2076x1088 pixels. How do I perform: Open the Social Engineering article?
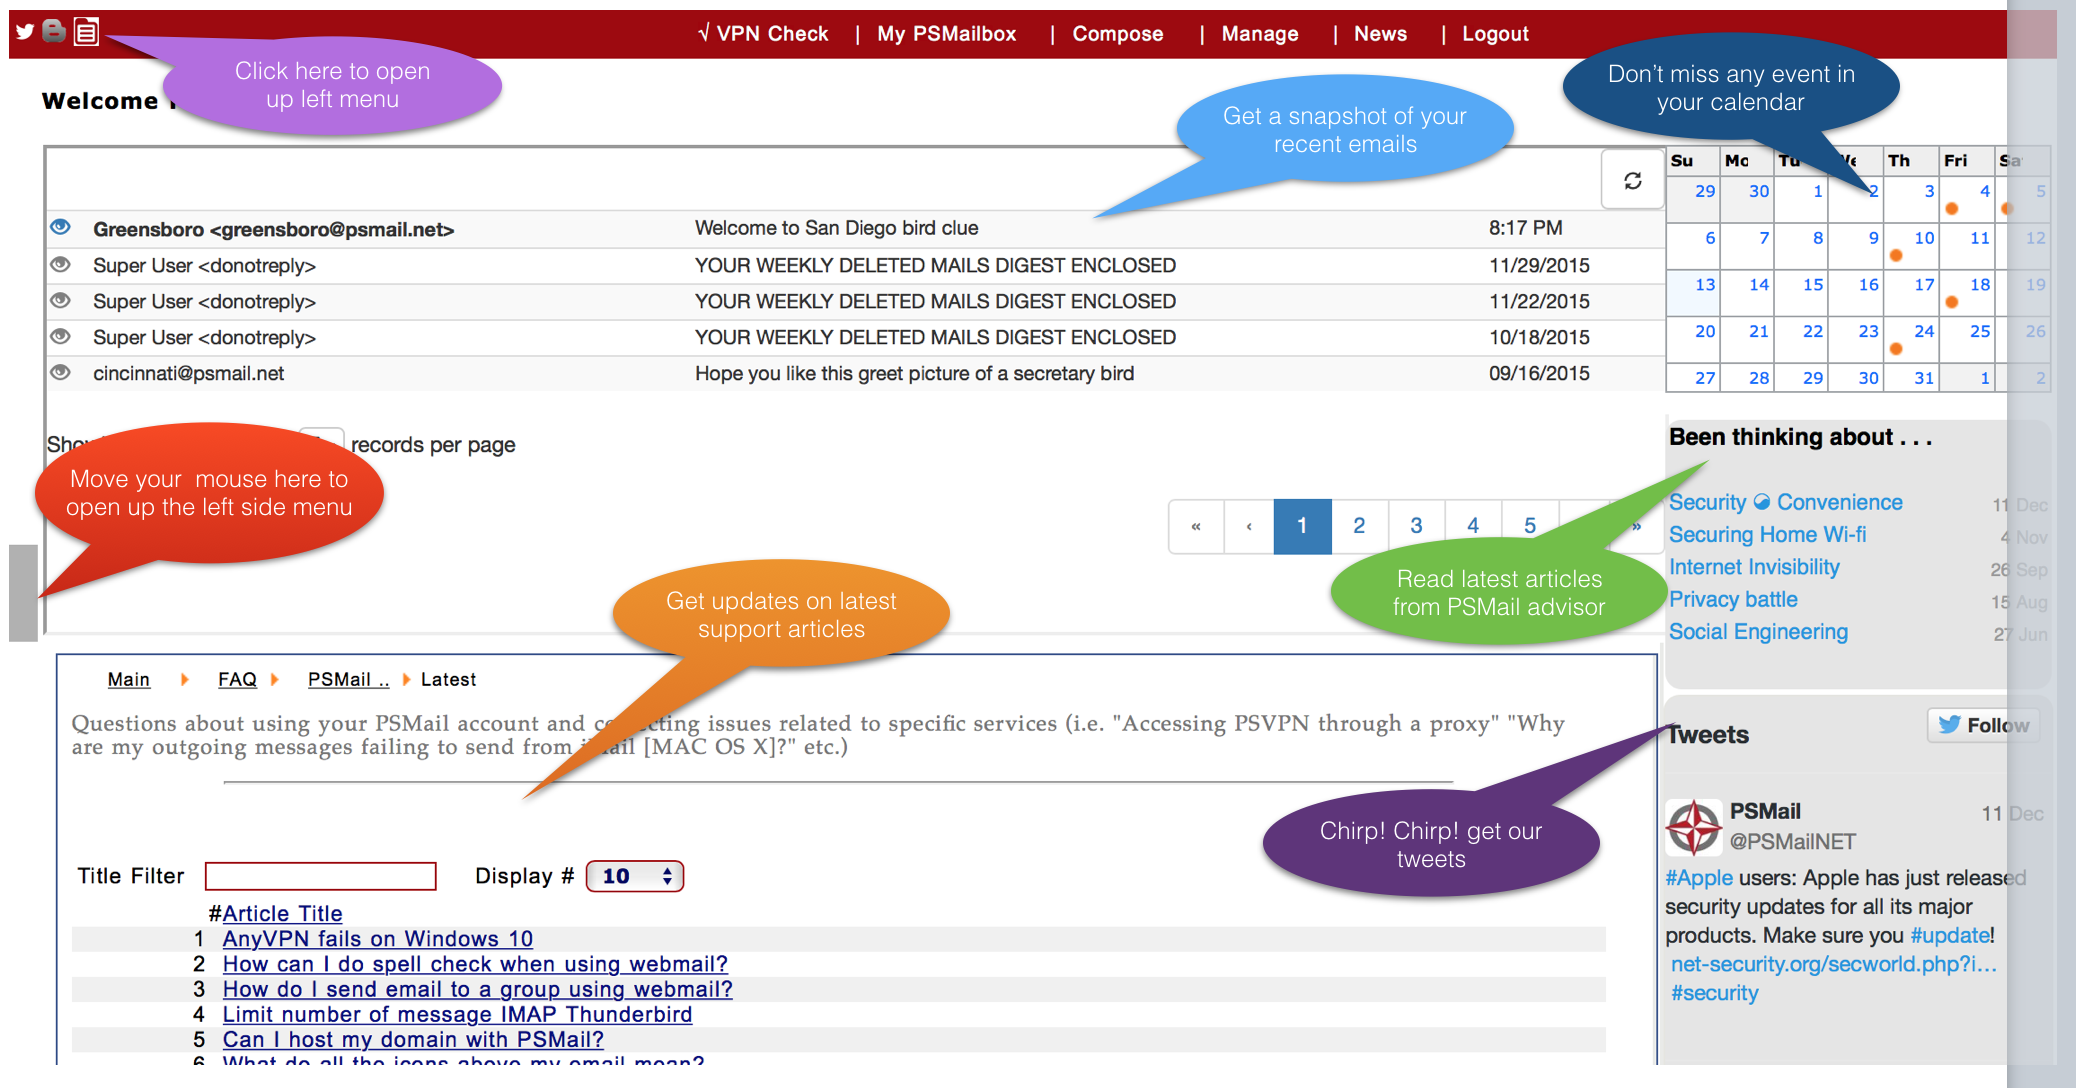1759,632
